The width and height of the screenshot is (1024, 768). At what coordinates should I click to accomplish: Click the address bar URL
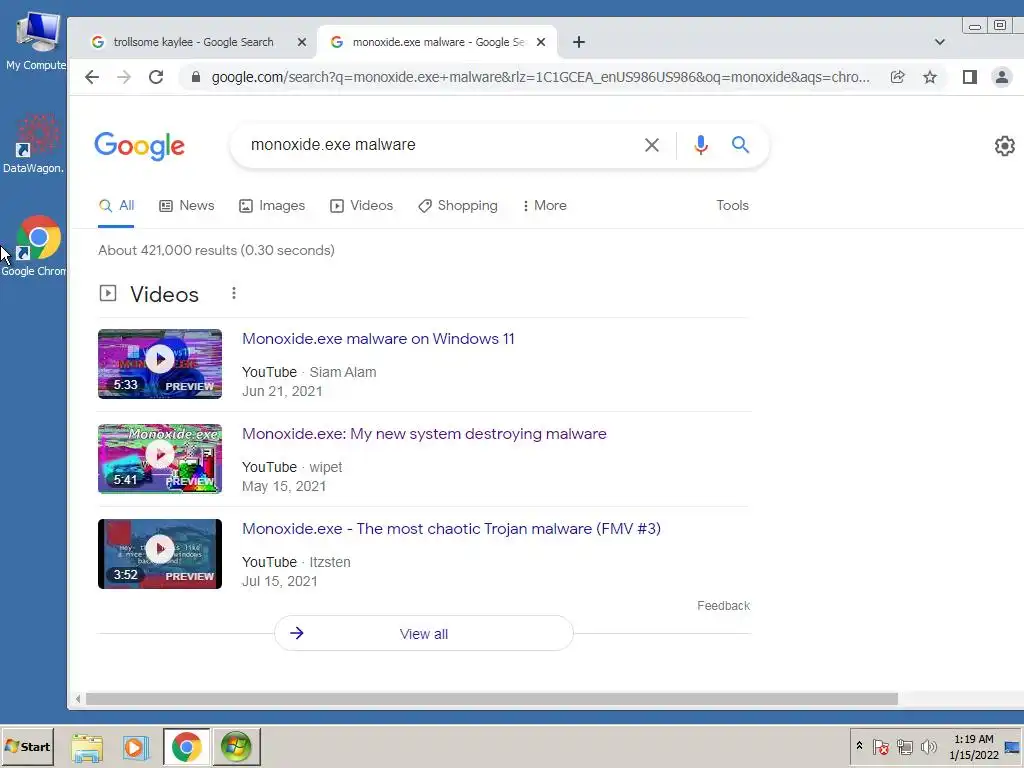(540, 77)
